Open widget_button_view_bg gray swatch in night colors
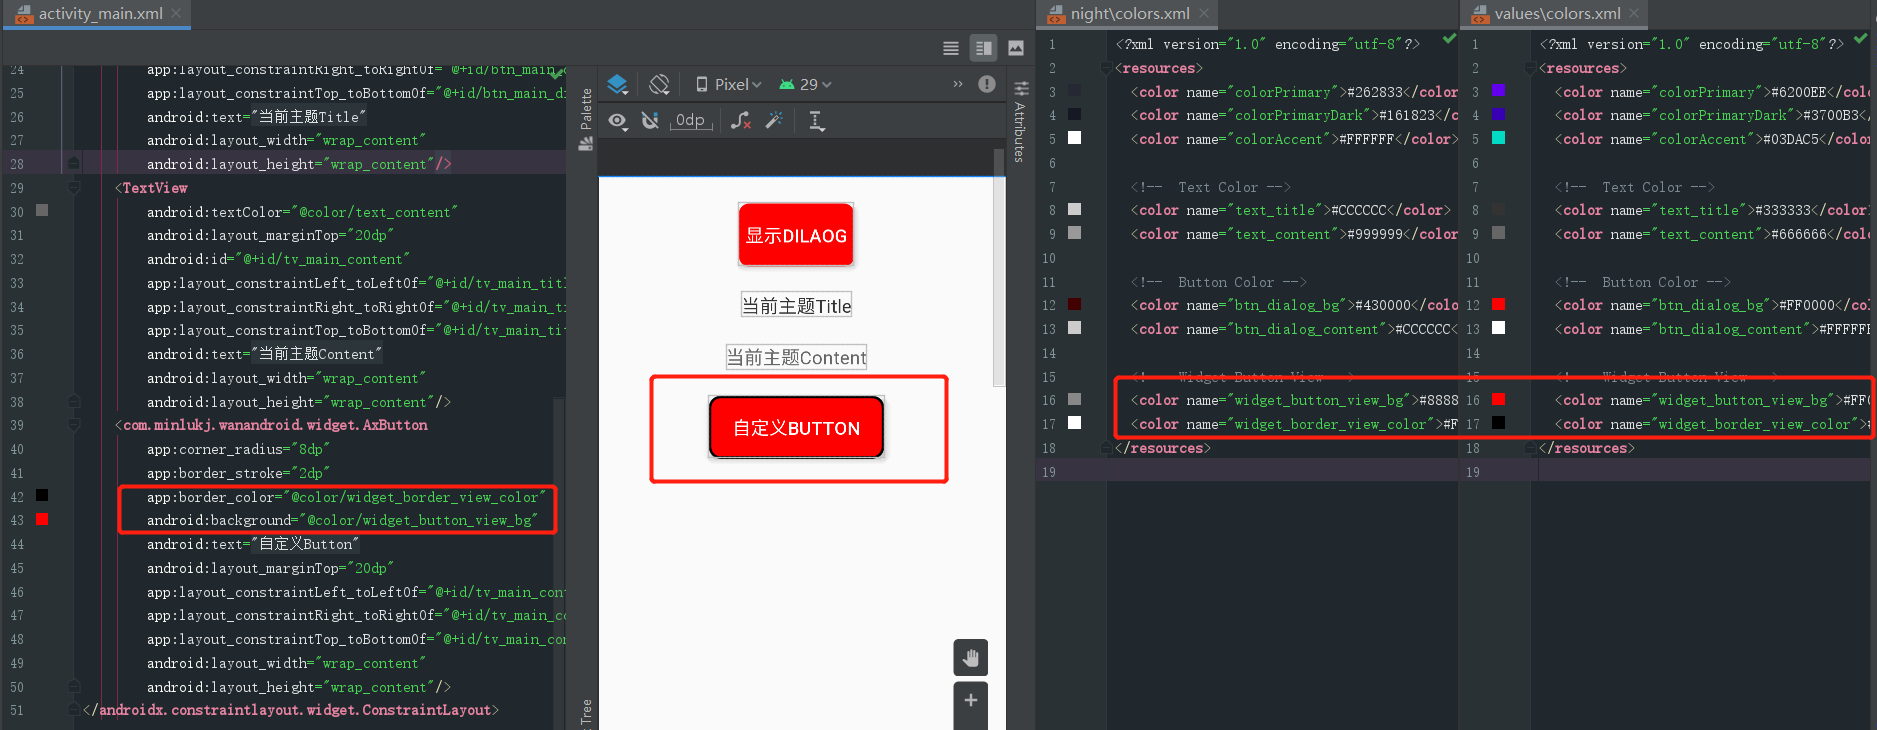This screenshot has height=730, width=1877. click(1074, 399)
